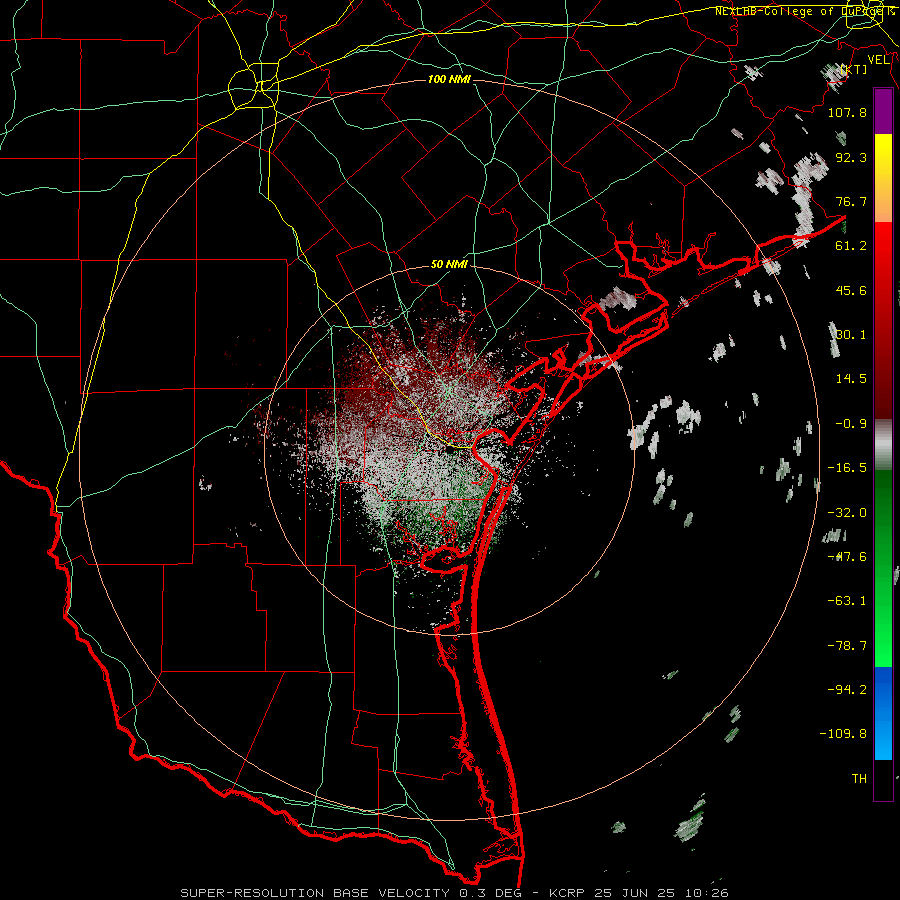Click the purple segment of the color bar
Screen dimensions: 900x900
coord(883,111)
